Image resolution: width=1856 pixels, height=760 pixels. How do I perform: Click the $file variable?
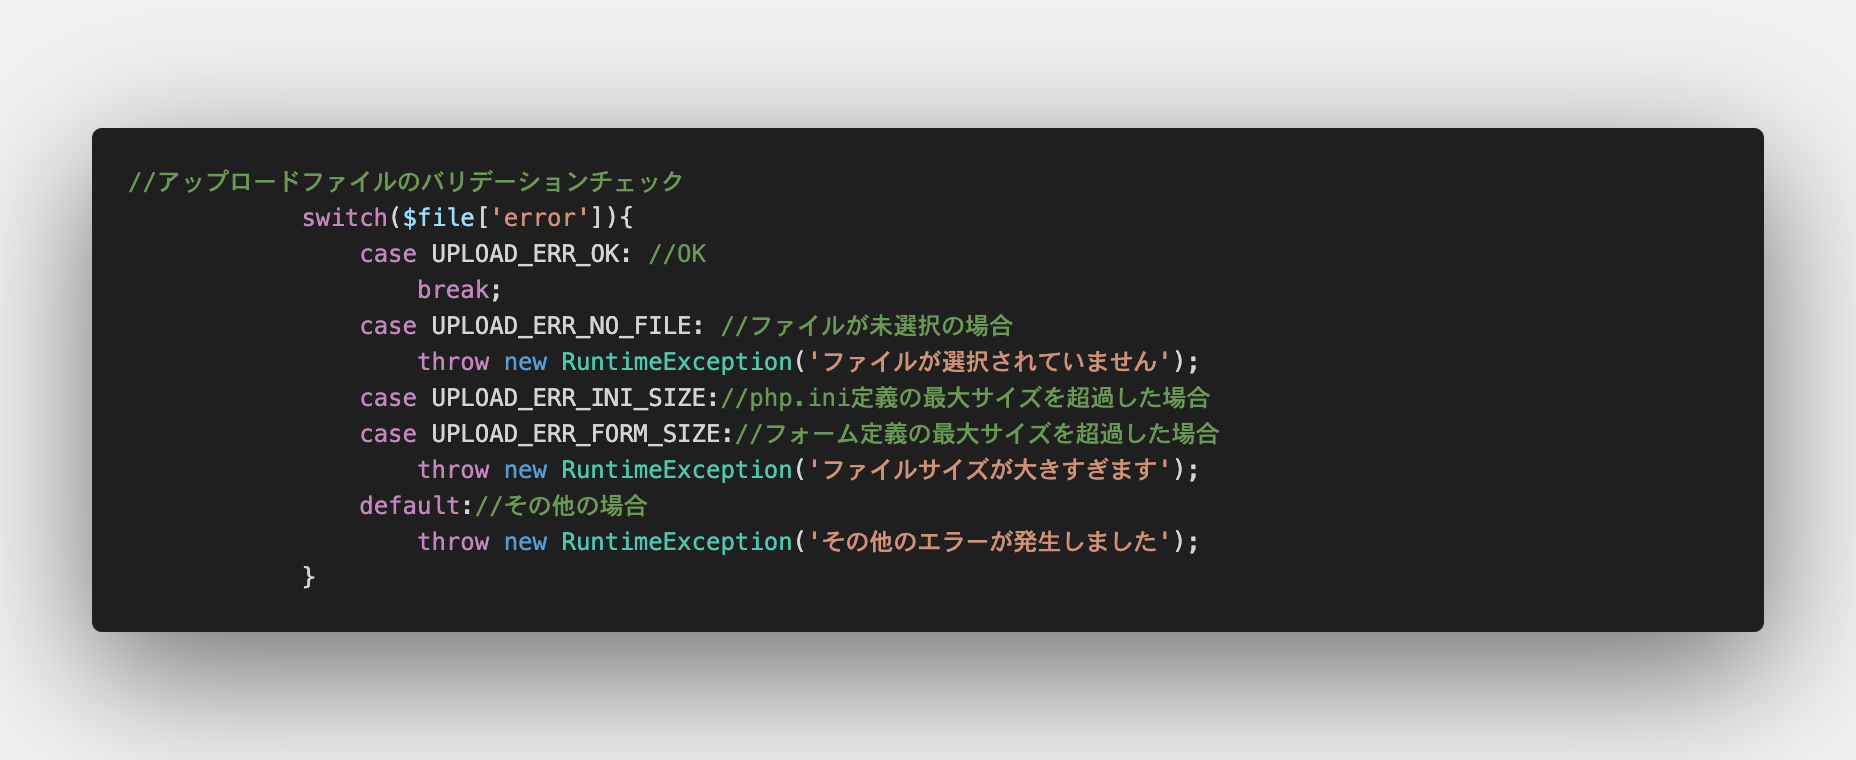[x=438, y=218]
